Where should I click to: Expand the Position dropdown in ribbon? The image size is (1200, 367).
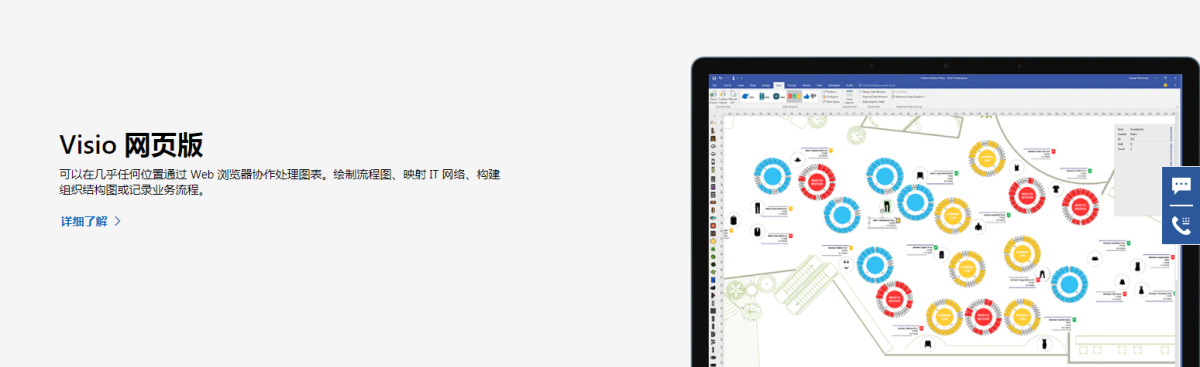tap(830, 91)
